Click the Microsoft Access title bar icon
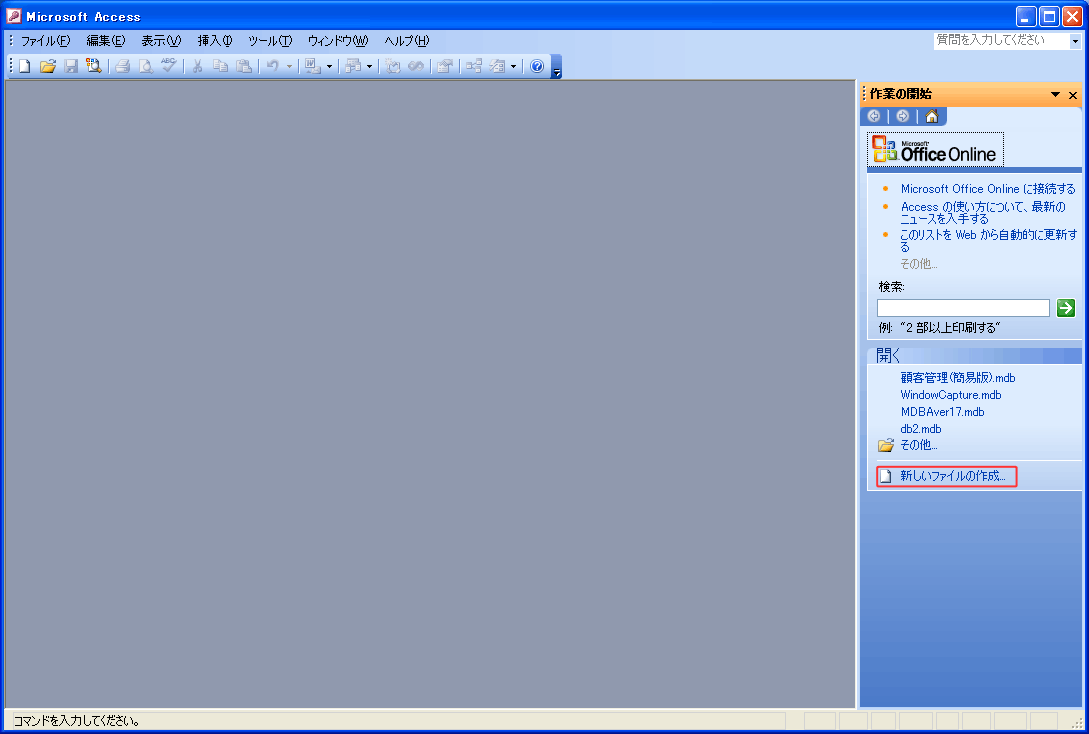This screenshot has width=1089, height=734. pyautogui.click(x=14, y=16)
